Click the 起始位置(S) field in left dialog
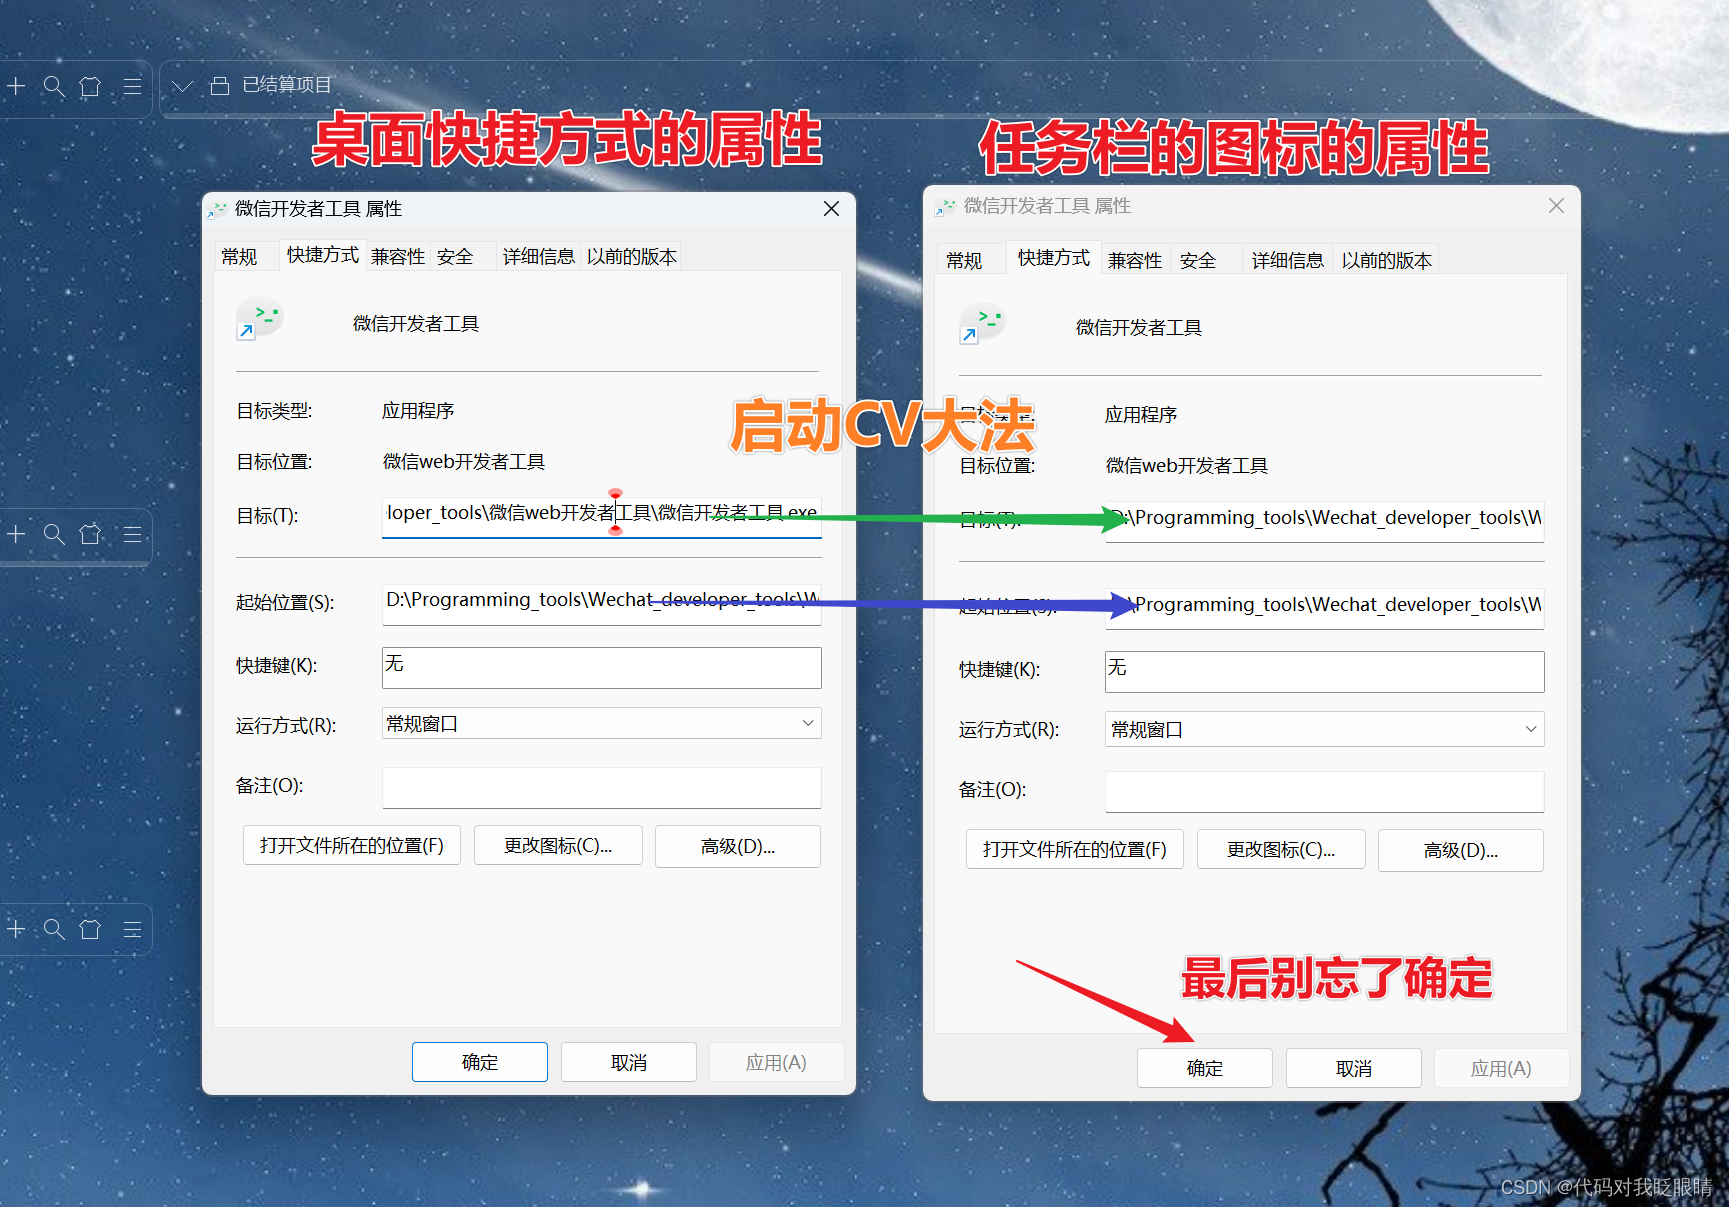Screen dimensions: 1729x1207 (602, 604)
